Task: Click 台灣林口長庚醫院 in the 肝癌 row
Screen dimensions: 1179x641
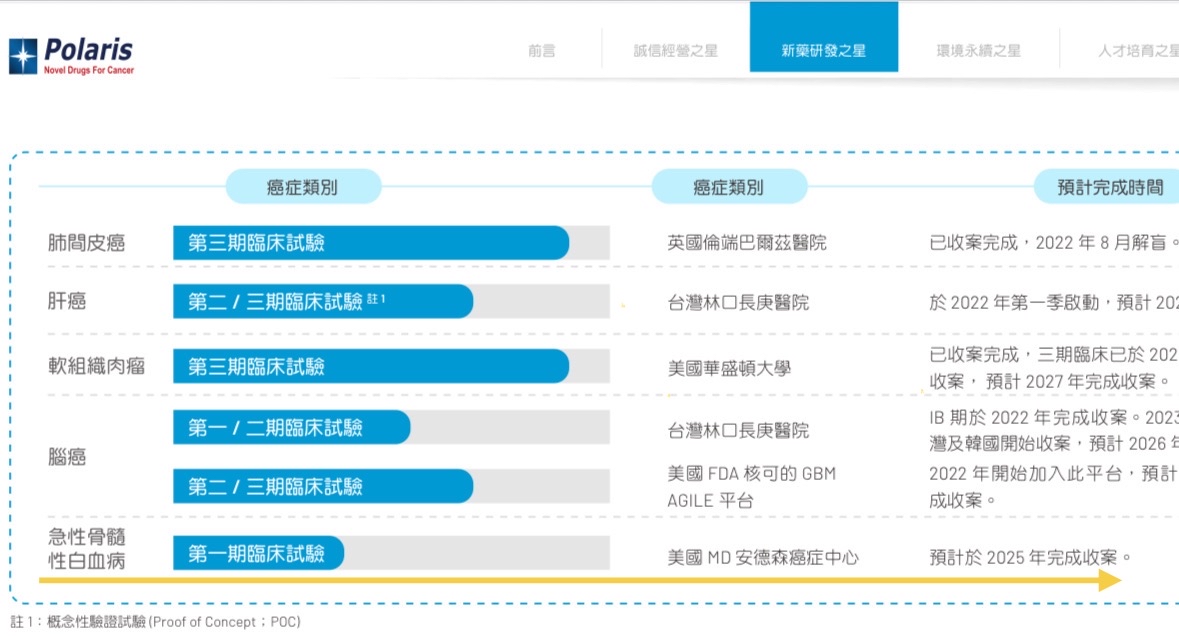Action: (x=738, y=302)
